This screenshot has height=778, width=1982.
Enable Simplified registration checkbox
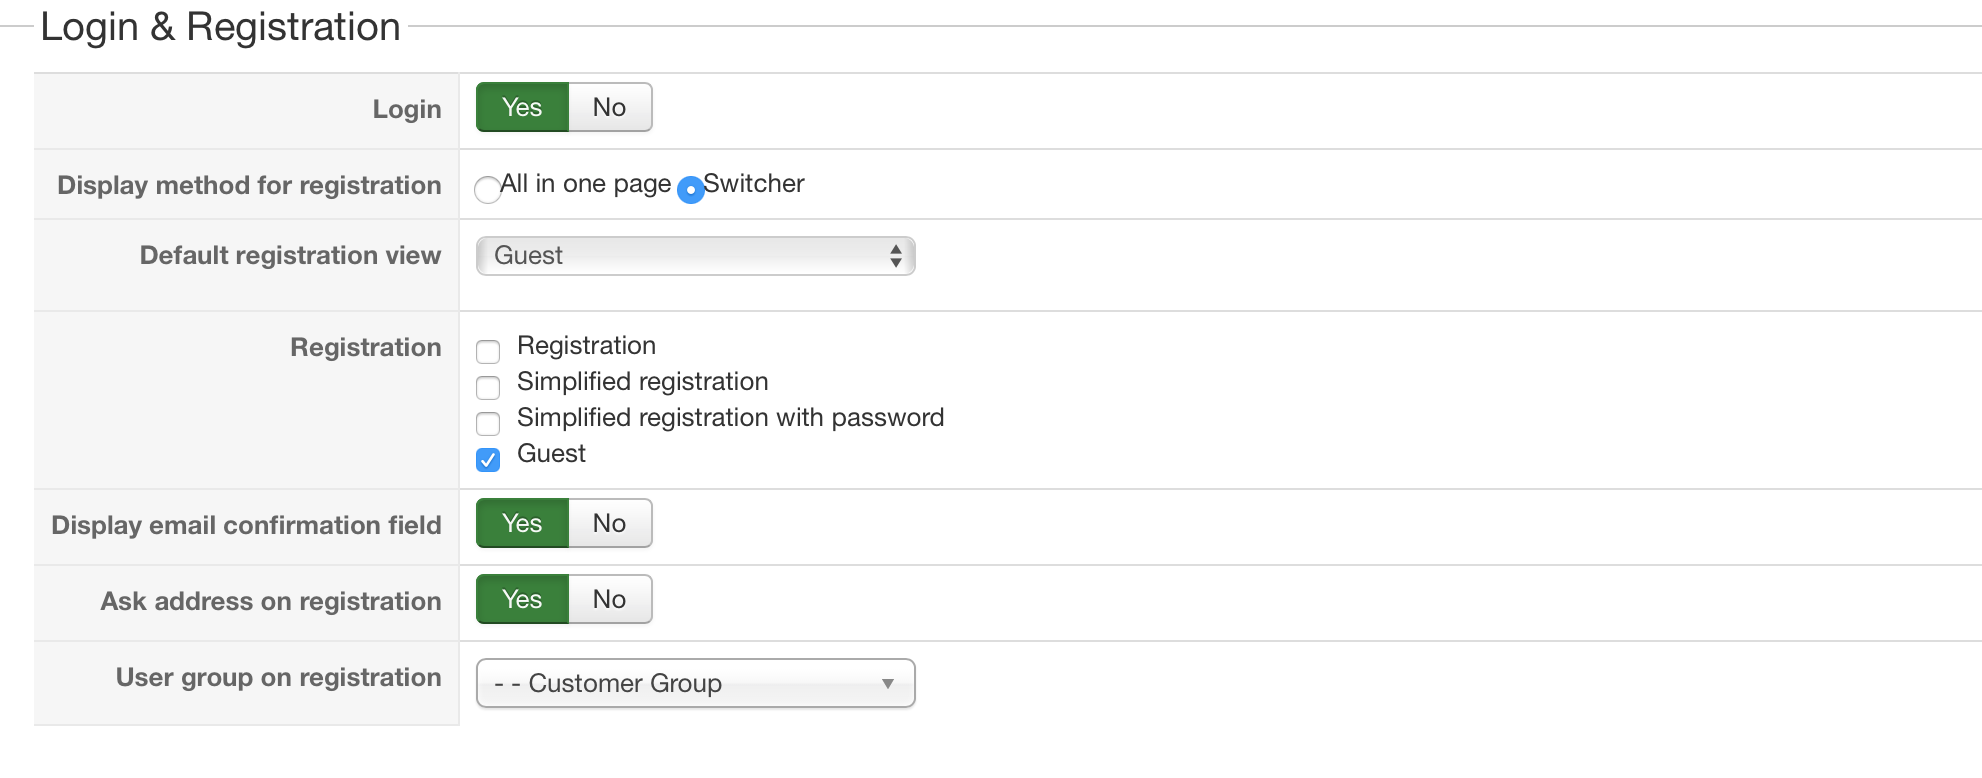pyautogui.click(x=488, y=387)
